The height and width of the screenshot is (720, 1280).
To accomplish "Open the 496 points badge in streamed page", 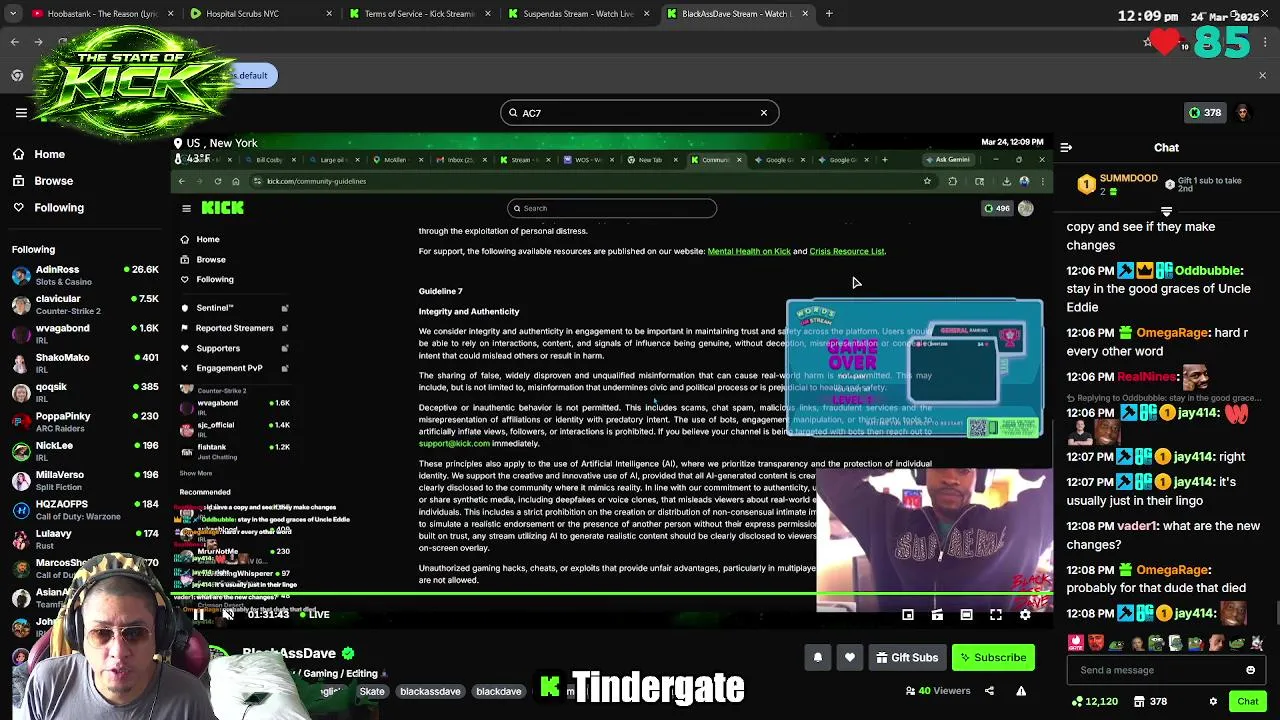I will (997, 208).
